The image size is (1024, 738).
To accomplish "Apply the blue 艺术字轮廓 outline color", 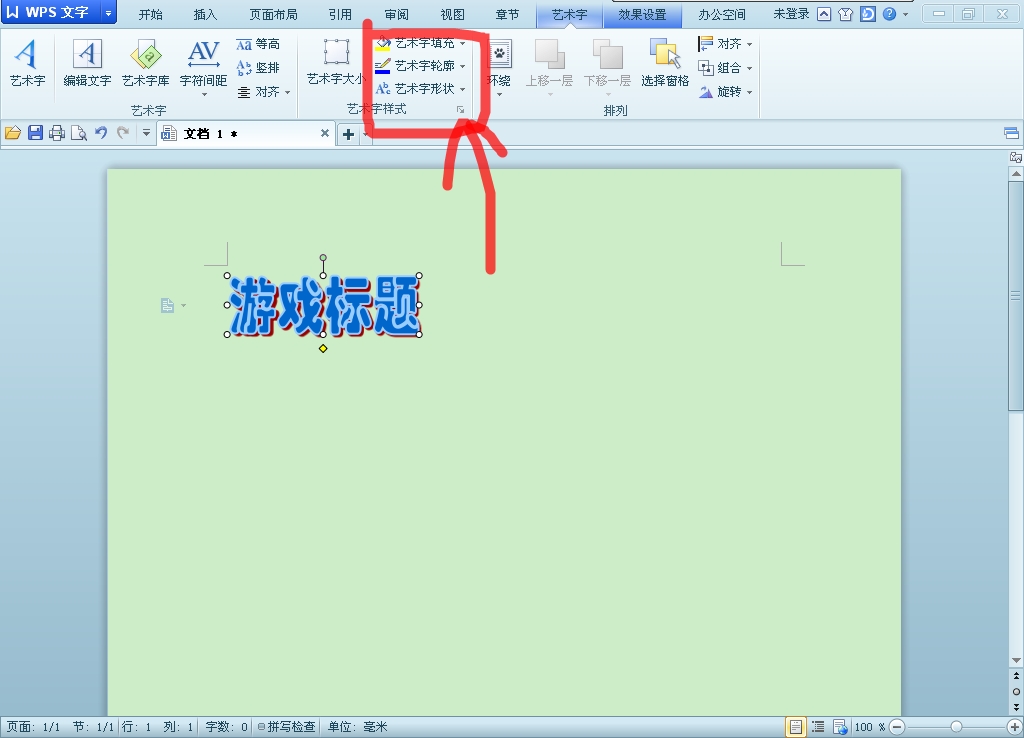I will (383, 66).
